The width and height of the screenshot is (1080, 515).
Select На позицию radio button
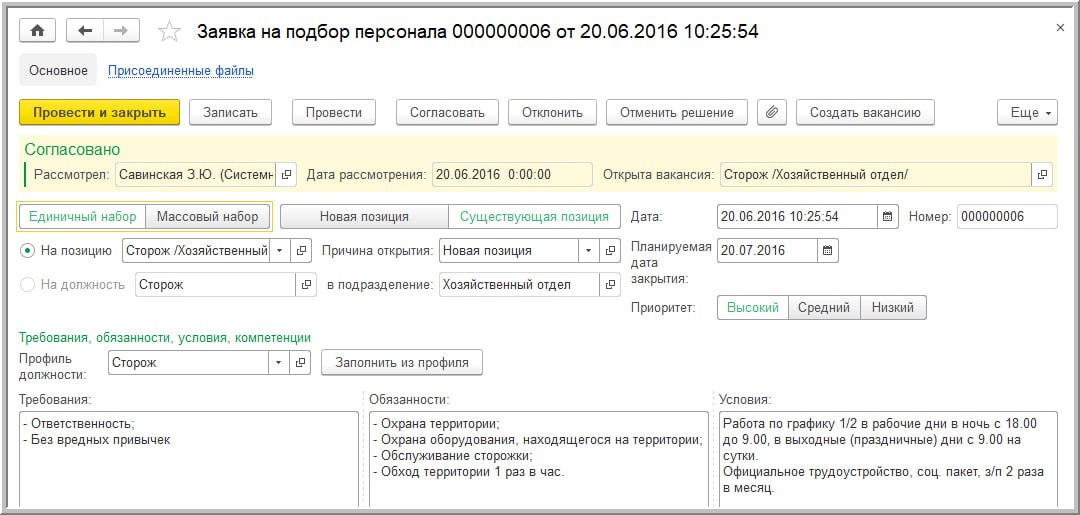(28, 251)
